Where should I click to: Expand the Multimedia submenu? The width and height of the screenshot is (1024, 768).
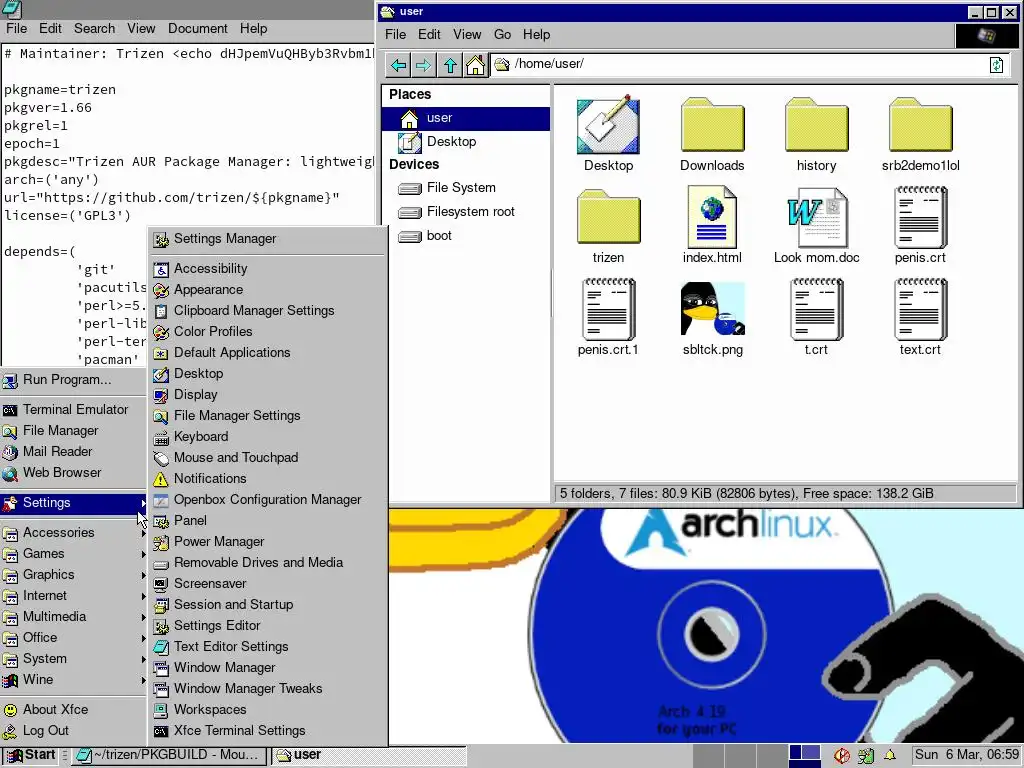tap(74, 616)
